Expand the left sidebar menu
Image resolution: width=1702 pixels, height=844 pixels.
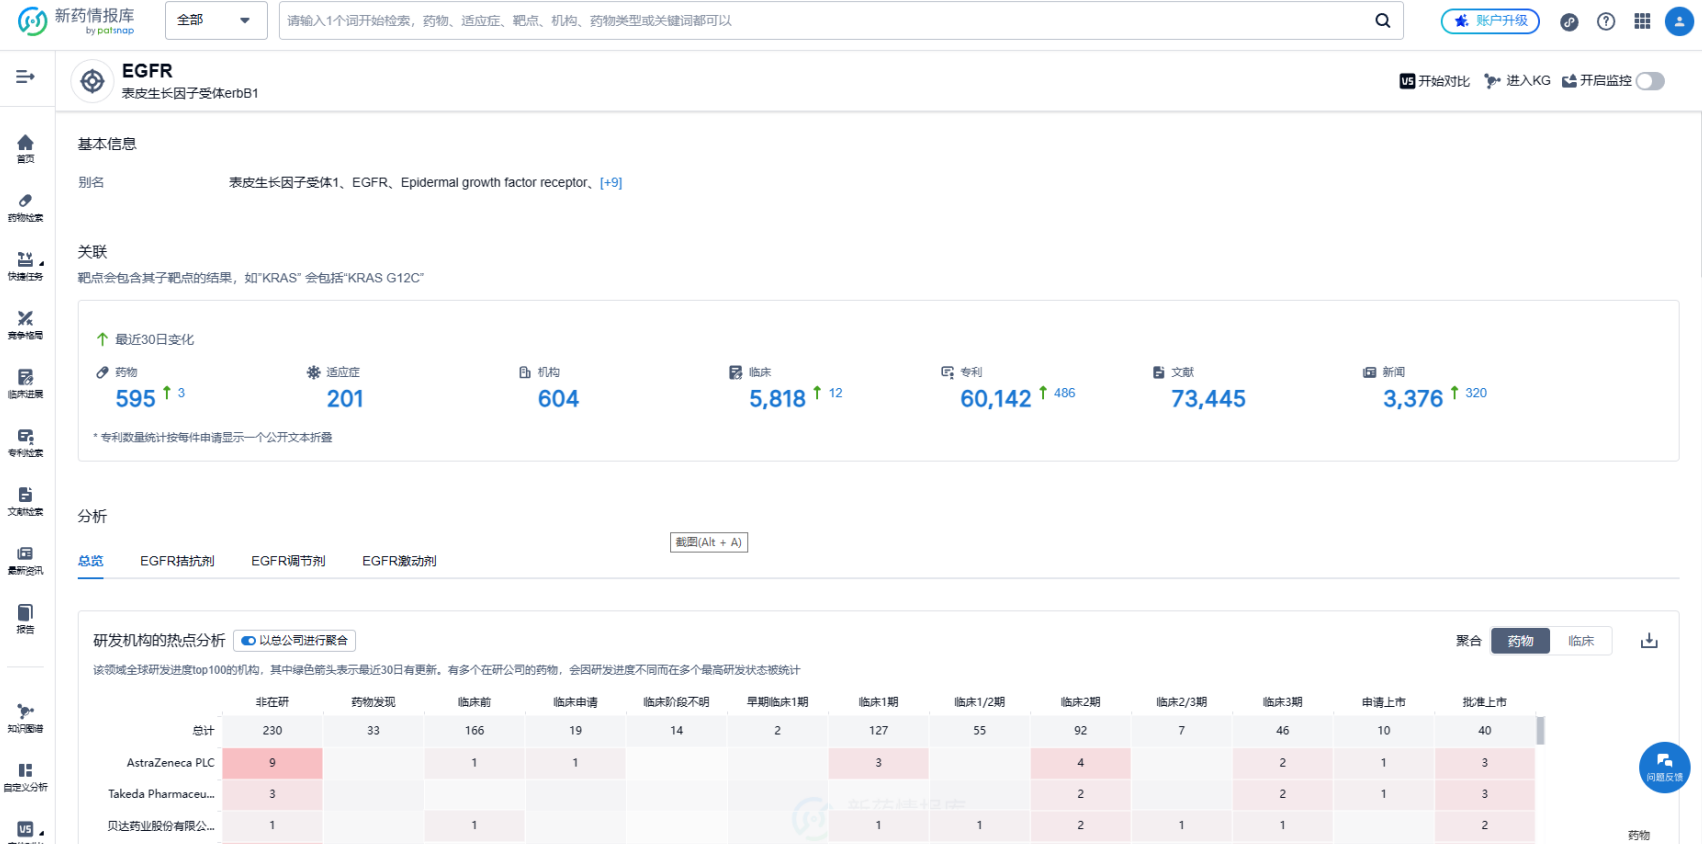click(x=25, y=77)
